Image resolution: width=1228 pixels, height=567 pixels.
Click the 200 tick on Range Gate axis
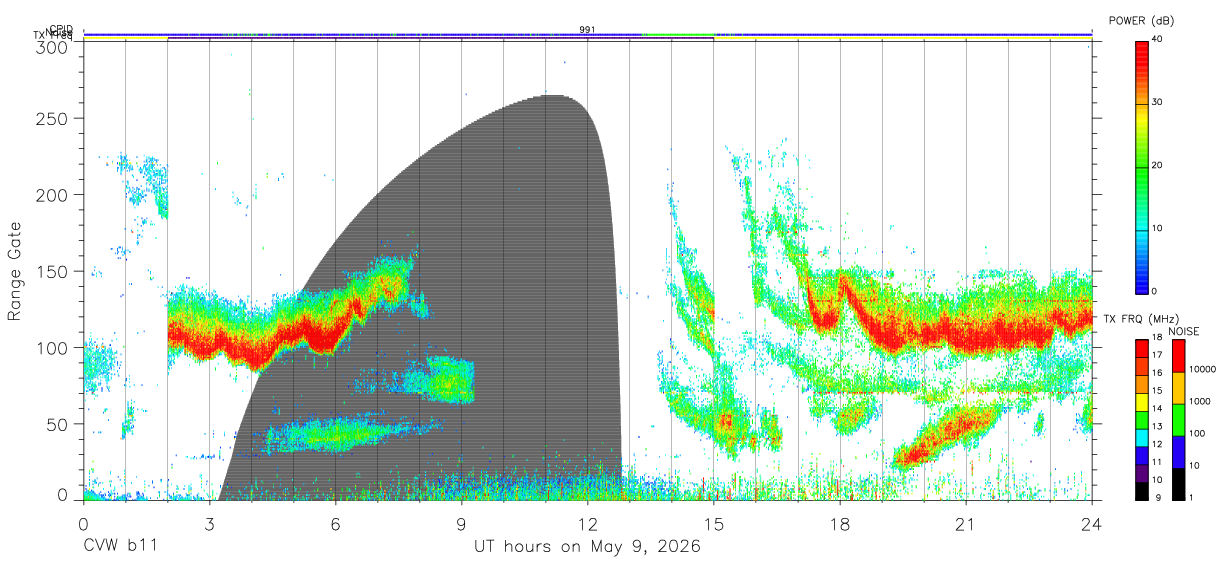(x=50, y=195)
